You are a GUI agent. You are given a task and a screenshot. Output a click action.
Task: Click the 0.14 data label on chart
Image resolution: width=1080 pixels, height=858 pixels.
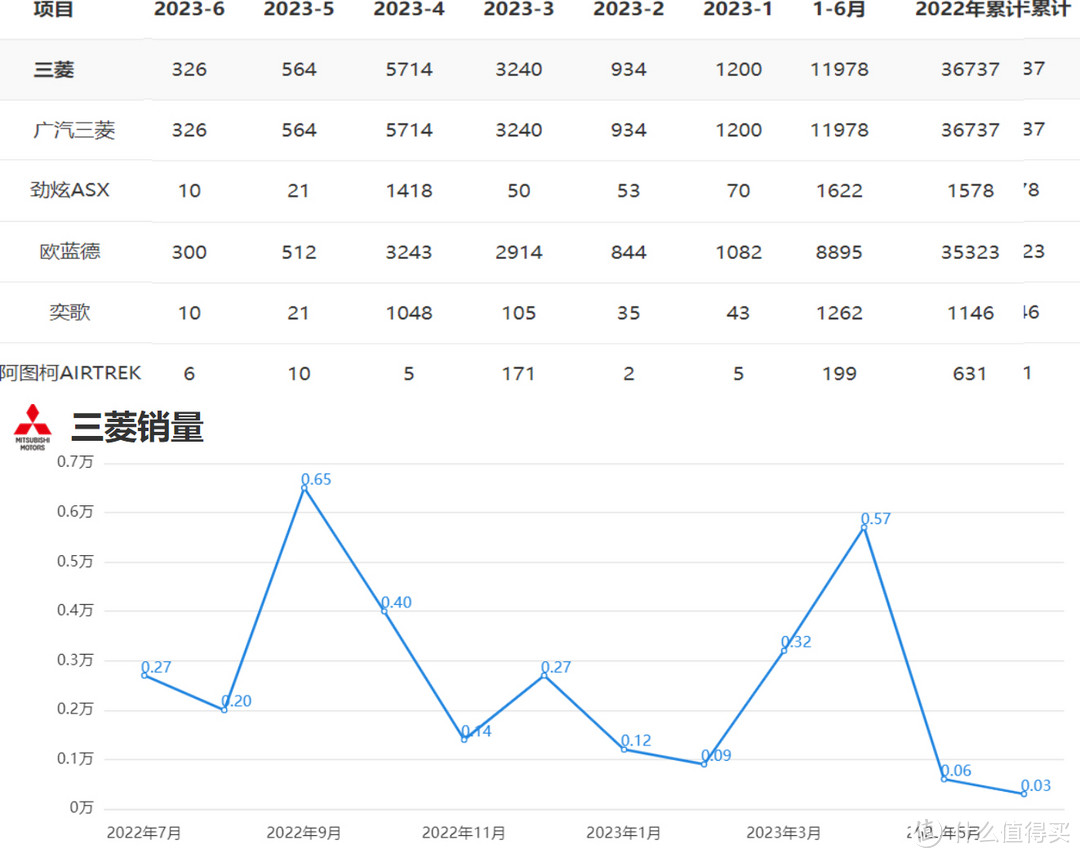pyautogui.click(x=477, y=731)
